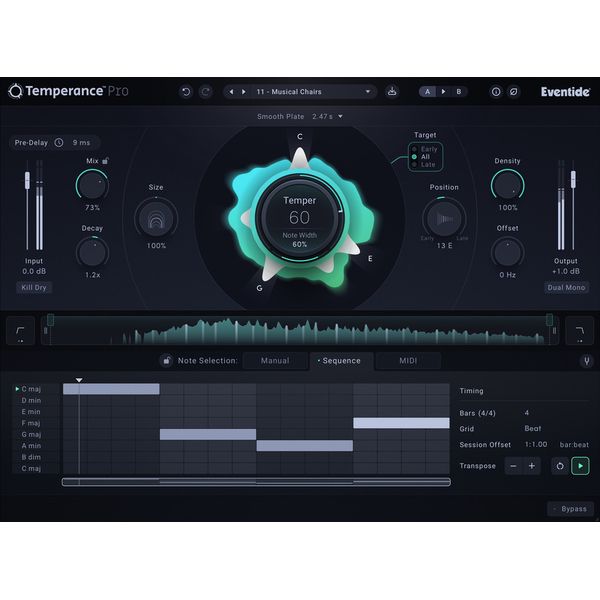
Task: Switch to the B preset slot
Action: pos(459,91)
